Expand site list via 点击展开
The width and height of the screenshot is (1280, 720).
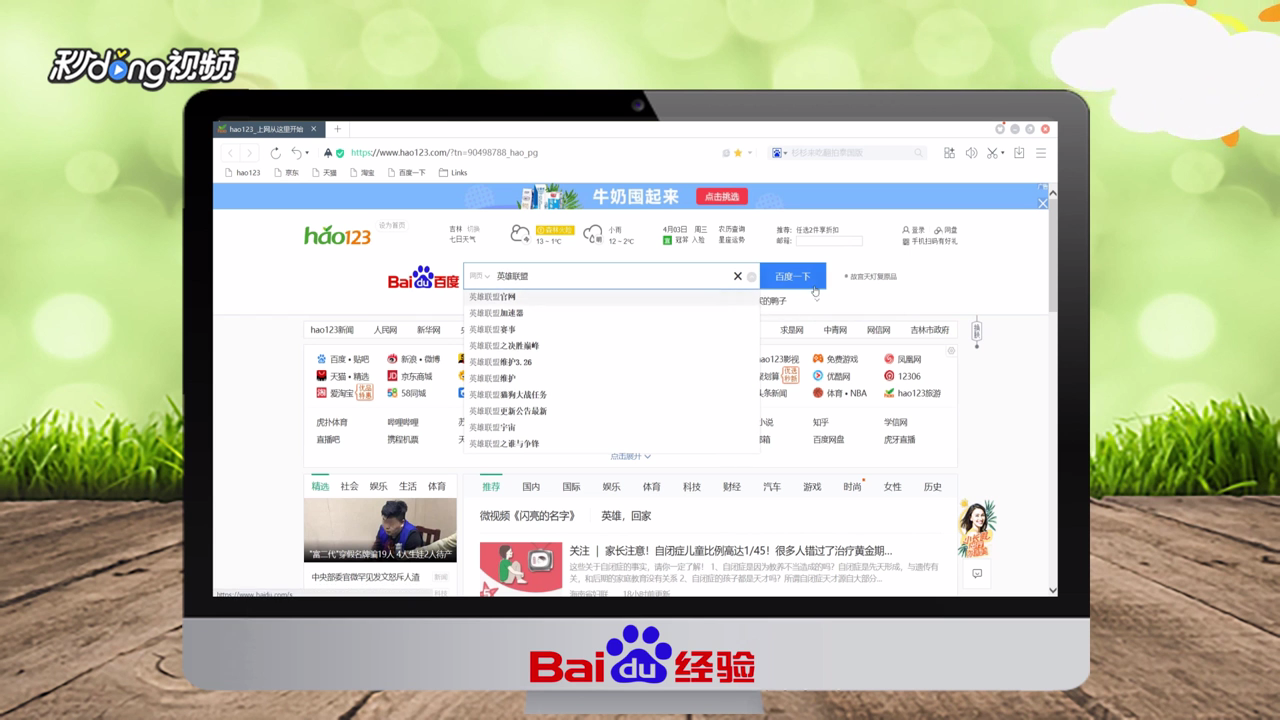coord(630,456)
